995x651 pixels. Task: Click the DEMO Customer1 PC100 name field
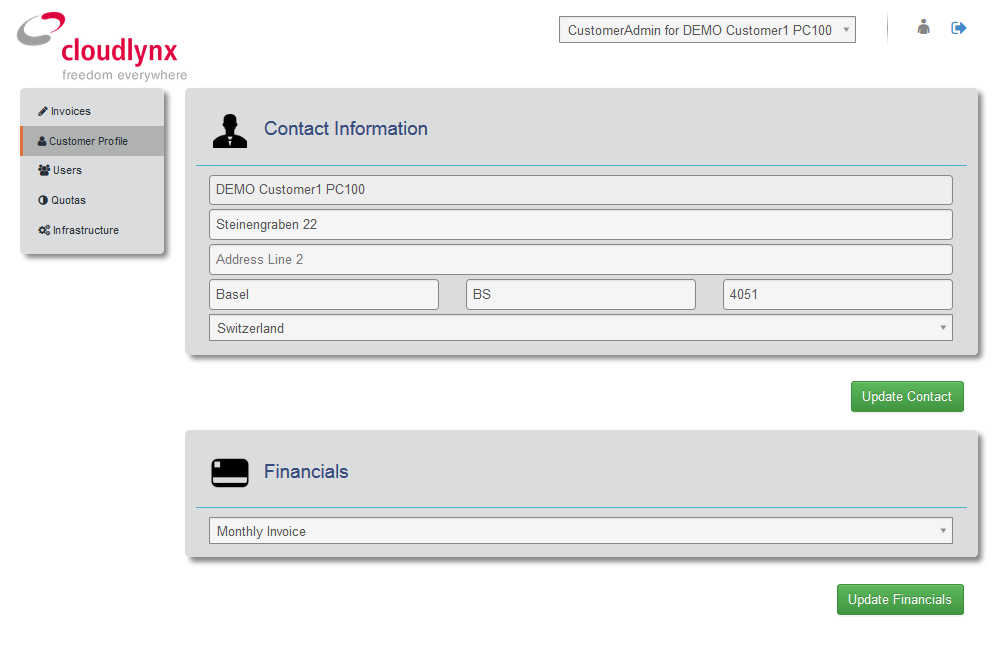(581, 190)
